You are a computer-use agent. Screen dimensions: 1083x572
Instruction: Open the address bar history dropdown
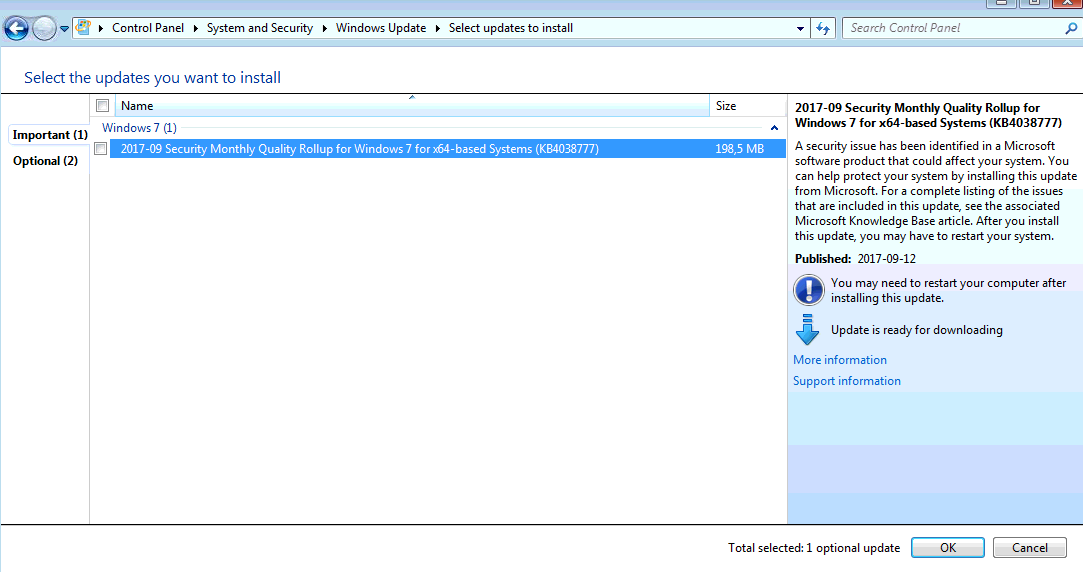tap(801, 28)
